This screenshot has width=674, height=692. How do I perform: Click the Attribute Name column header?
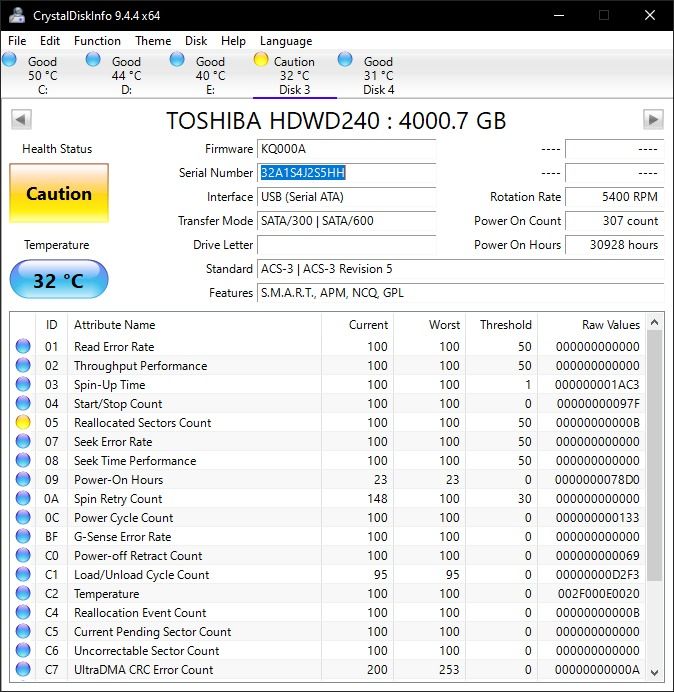coord(195,325)
